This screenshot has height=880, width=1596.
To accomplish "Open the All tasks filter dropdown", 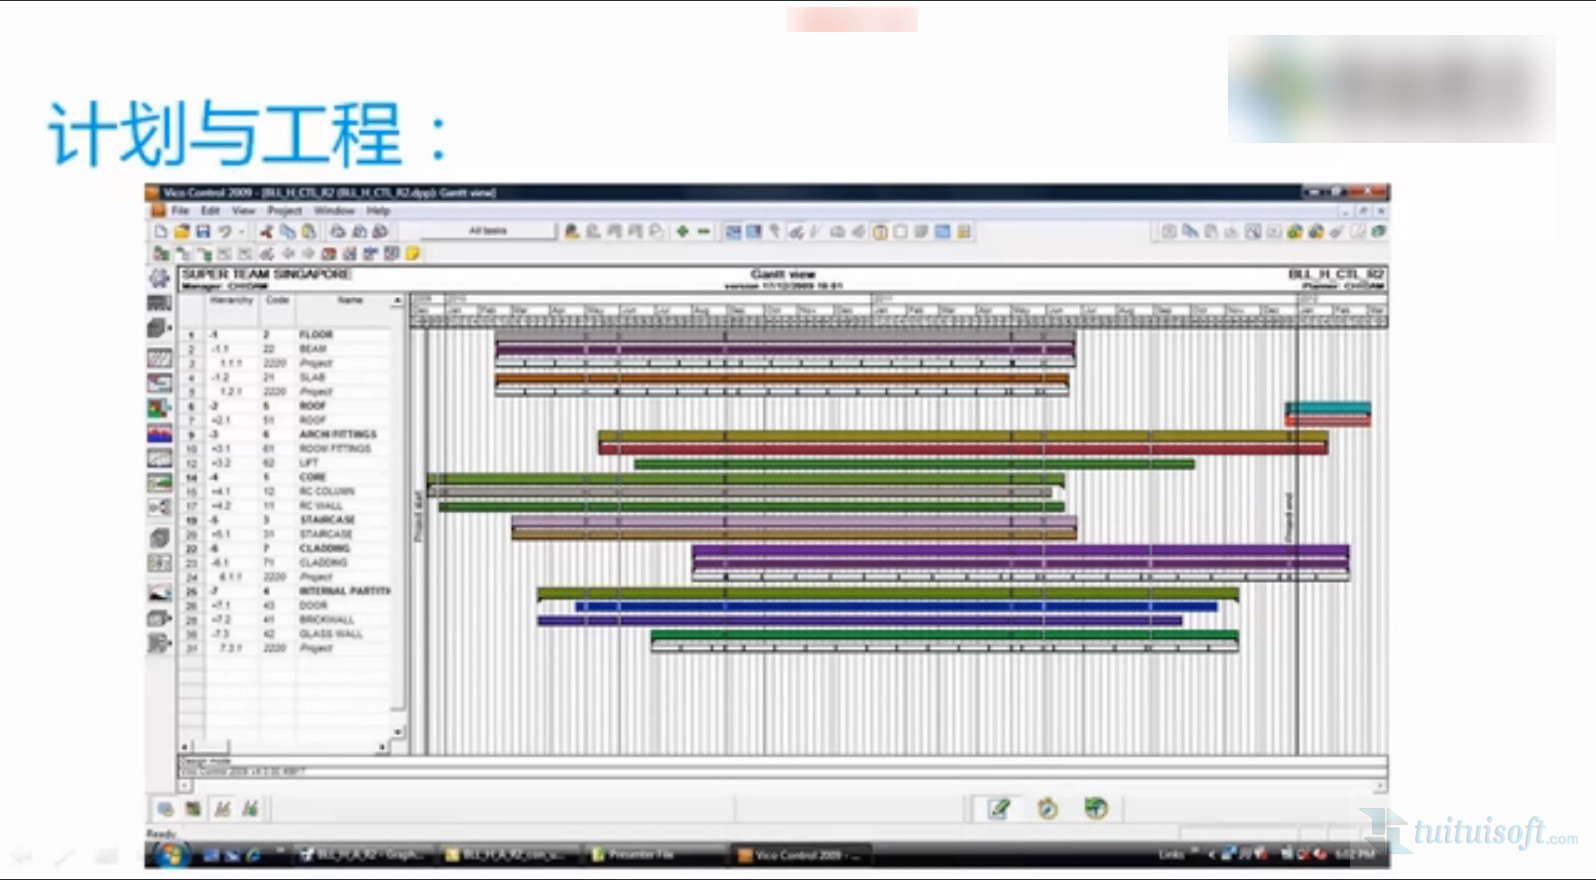I will (488, 231).
